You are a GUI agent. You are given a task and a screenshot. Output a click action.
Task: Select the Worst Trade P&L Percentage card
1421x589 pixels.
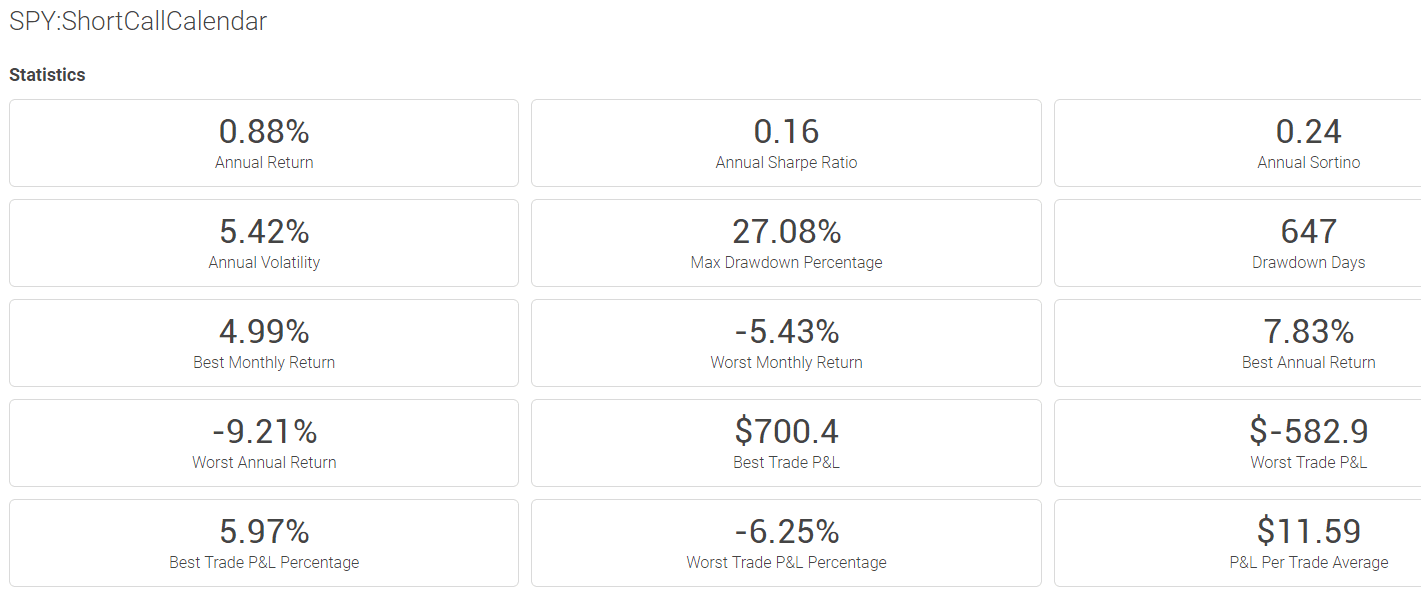[786, 543]
